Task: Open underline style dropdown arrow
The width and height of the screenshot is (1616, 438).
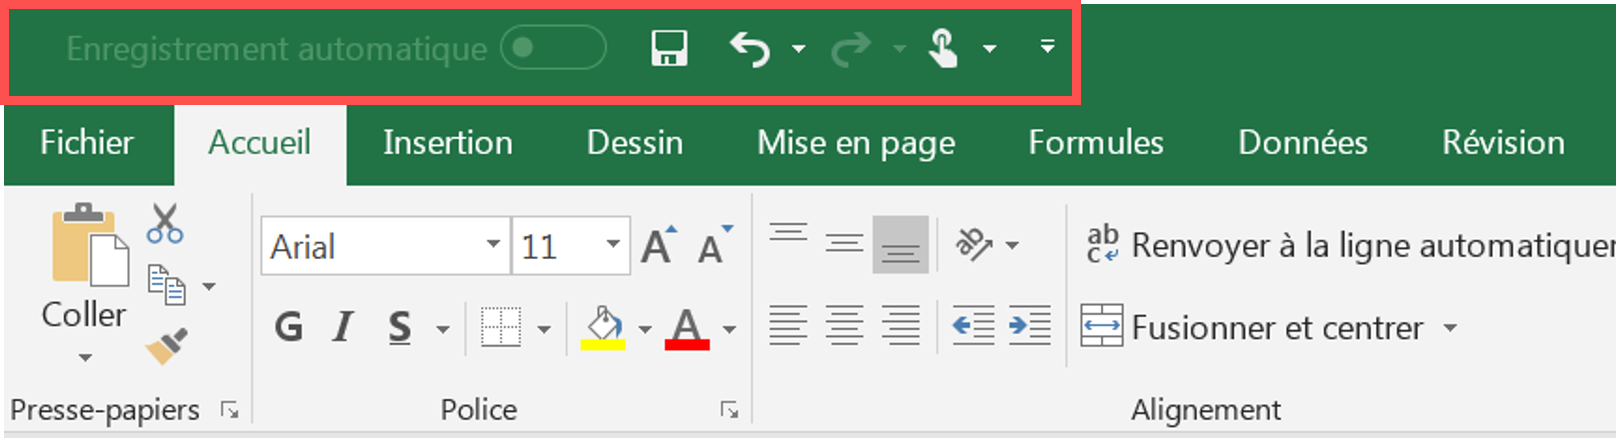Action: tap(442, 329)
